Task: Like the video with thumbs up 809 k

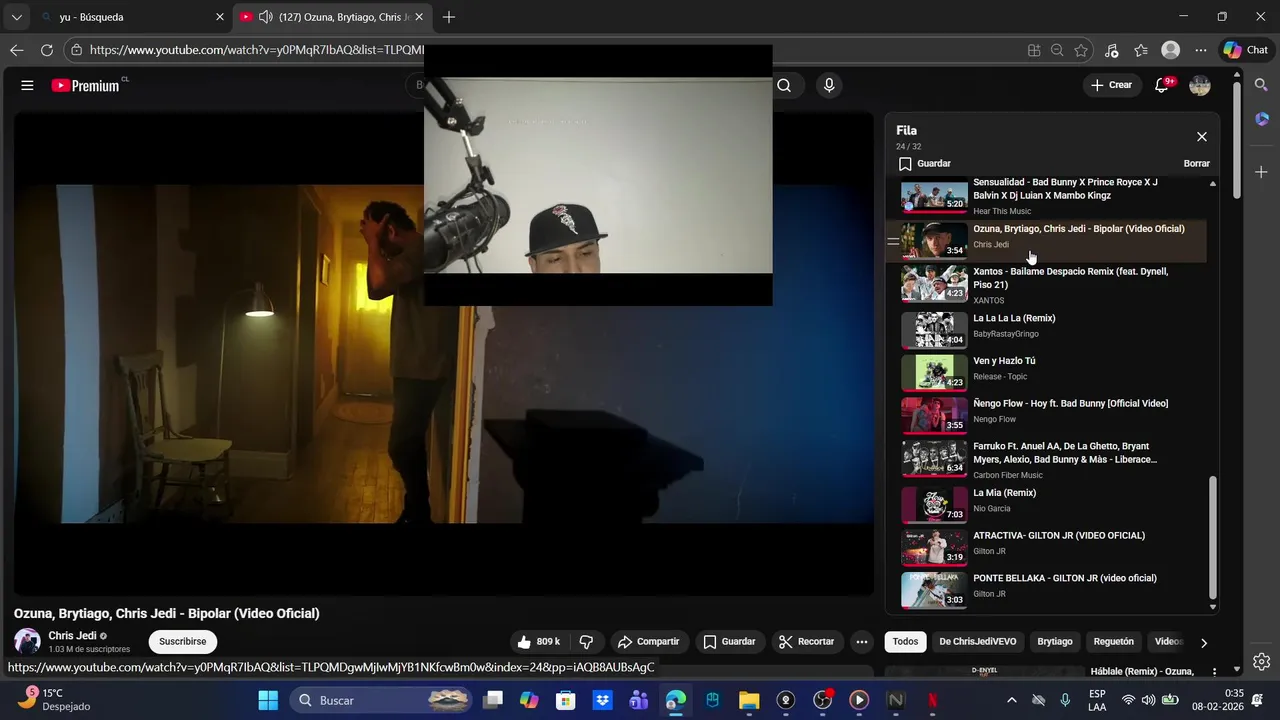Action: [x=538, y=642]
